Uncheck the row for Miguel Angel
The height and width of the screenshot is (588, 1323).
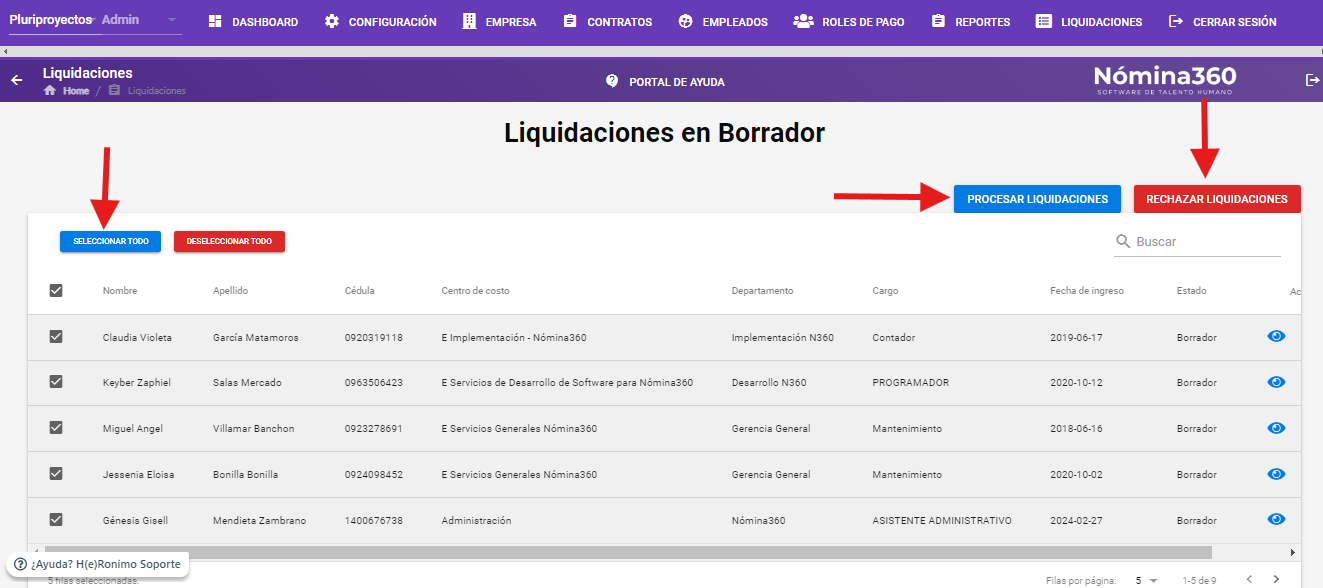[56, 428]
